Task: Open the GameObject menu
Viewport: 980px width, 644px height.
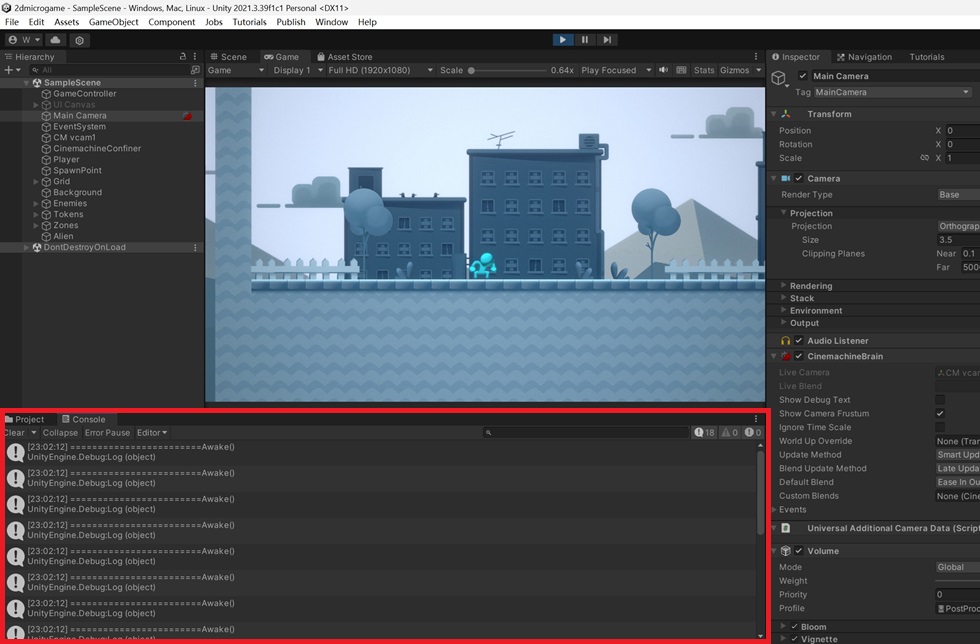Action: coord(113,22)
